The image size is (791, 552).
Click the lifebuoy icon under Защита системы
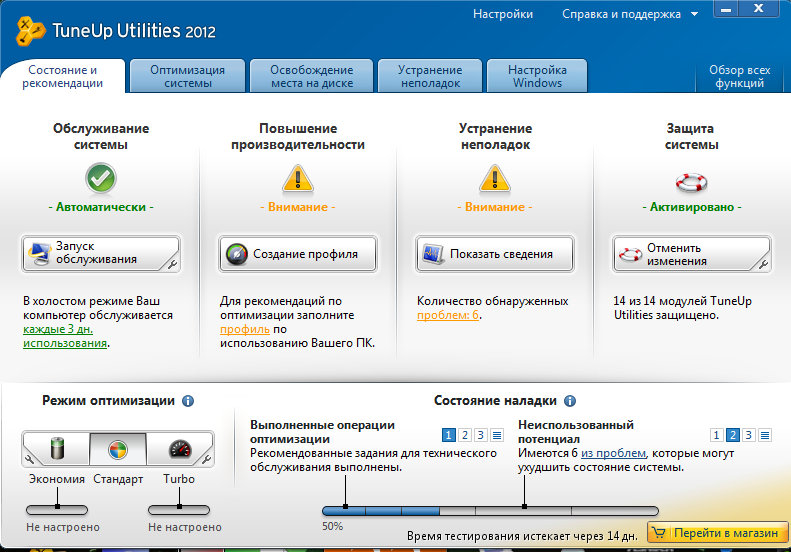pos(691,182)
